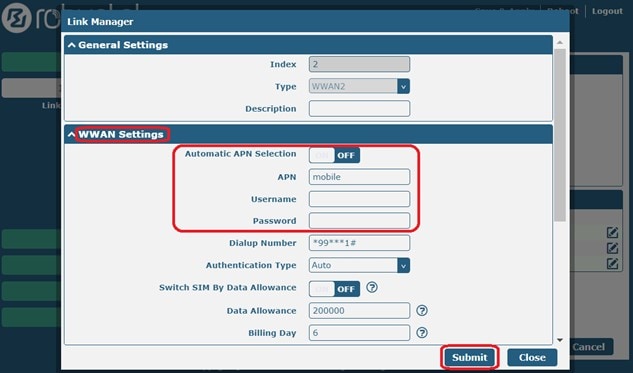Click the dialog scrollbar down arrow

click(560, 340)
